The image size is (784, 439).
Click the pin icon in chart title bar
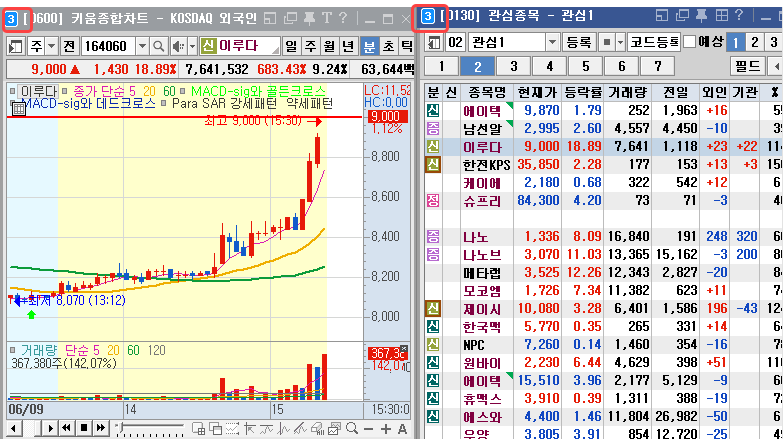(310, 19)
